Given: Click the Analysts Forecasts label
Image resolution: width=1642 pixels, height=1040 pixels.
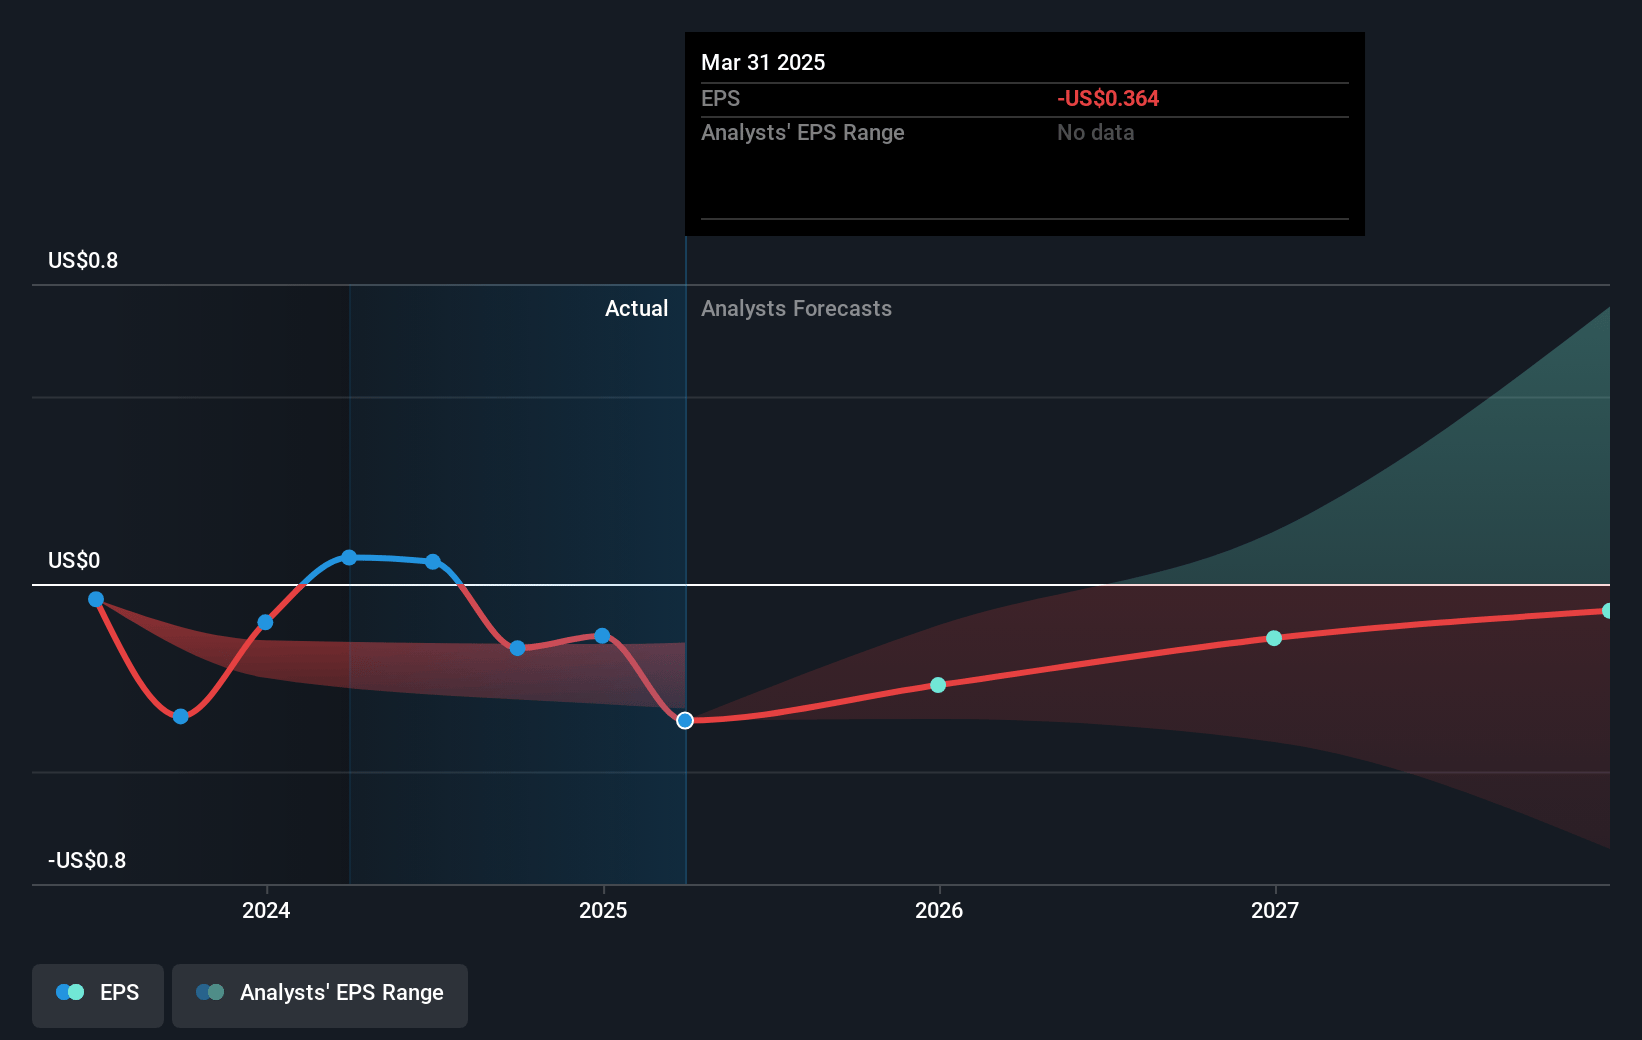Looking at the screenshot, I should (x=796, y=309).
